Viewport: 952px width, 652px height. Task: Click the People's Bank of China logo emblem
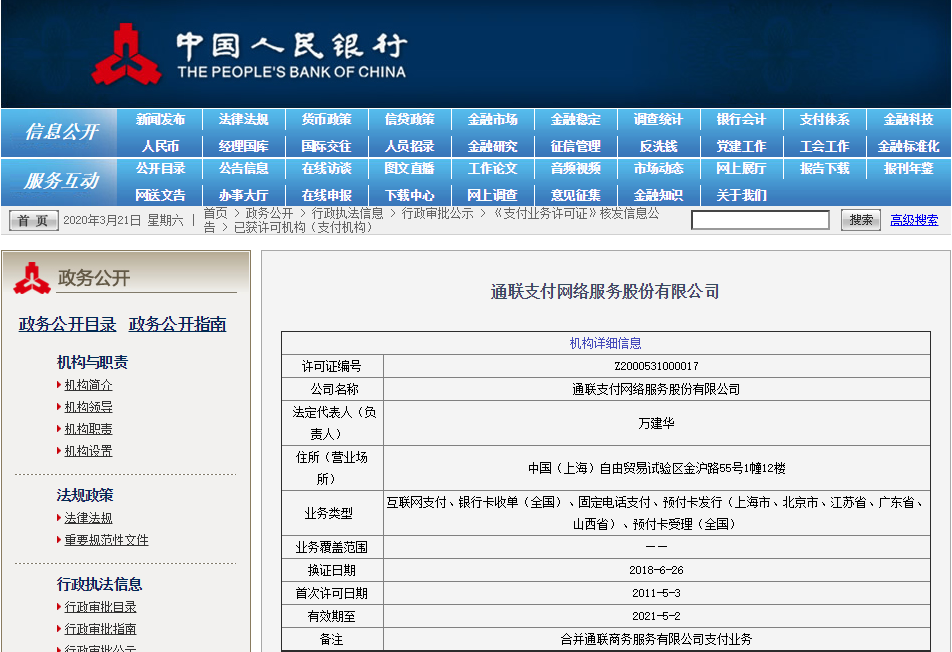[x=126, y=55]
